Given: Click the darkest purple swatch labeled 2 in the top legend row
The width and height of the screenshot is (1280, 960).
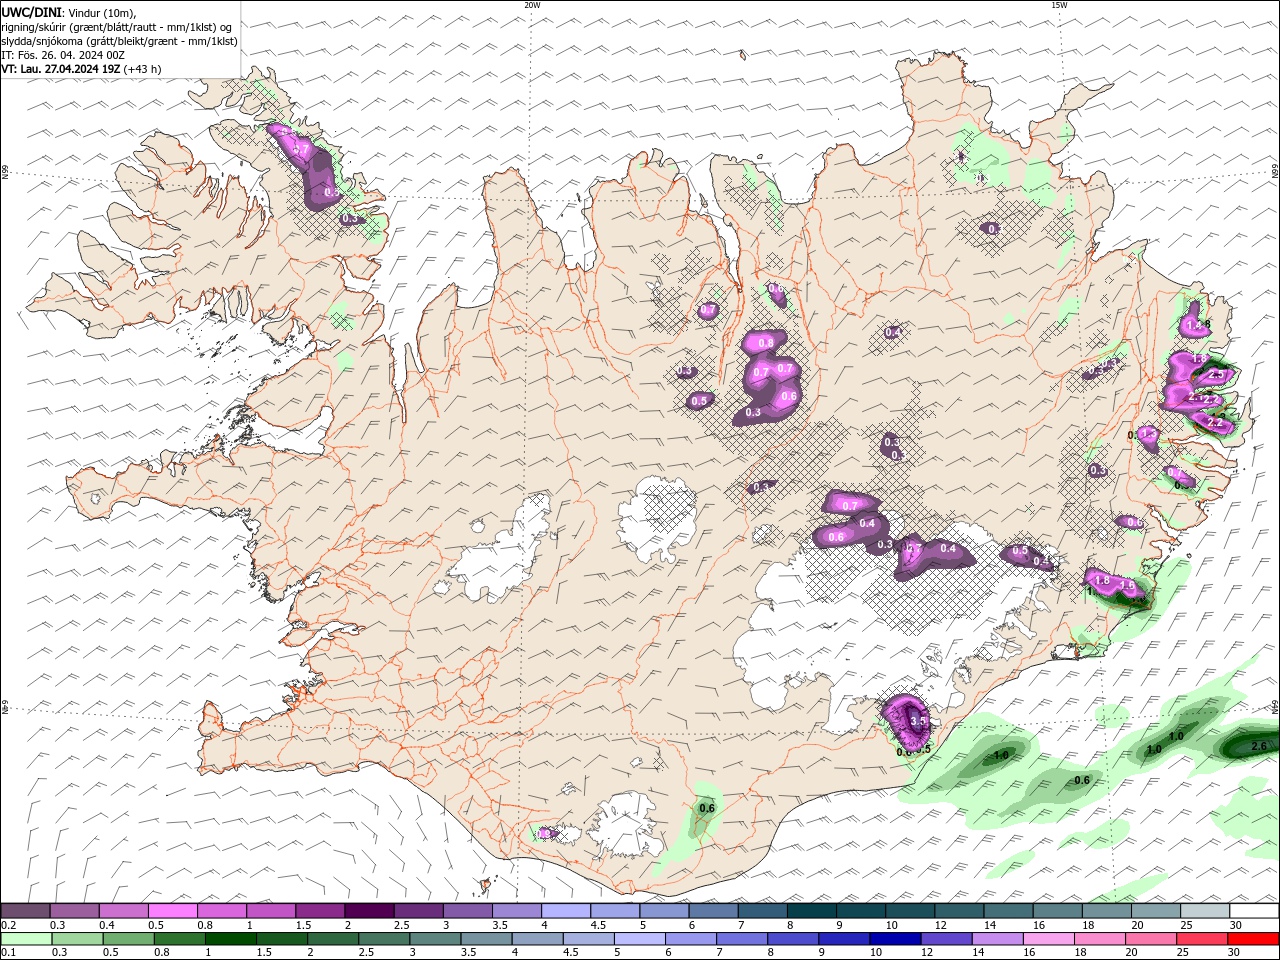Looking at the screenshot, I should 369,911.
